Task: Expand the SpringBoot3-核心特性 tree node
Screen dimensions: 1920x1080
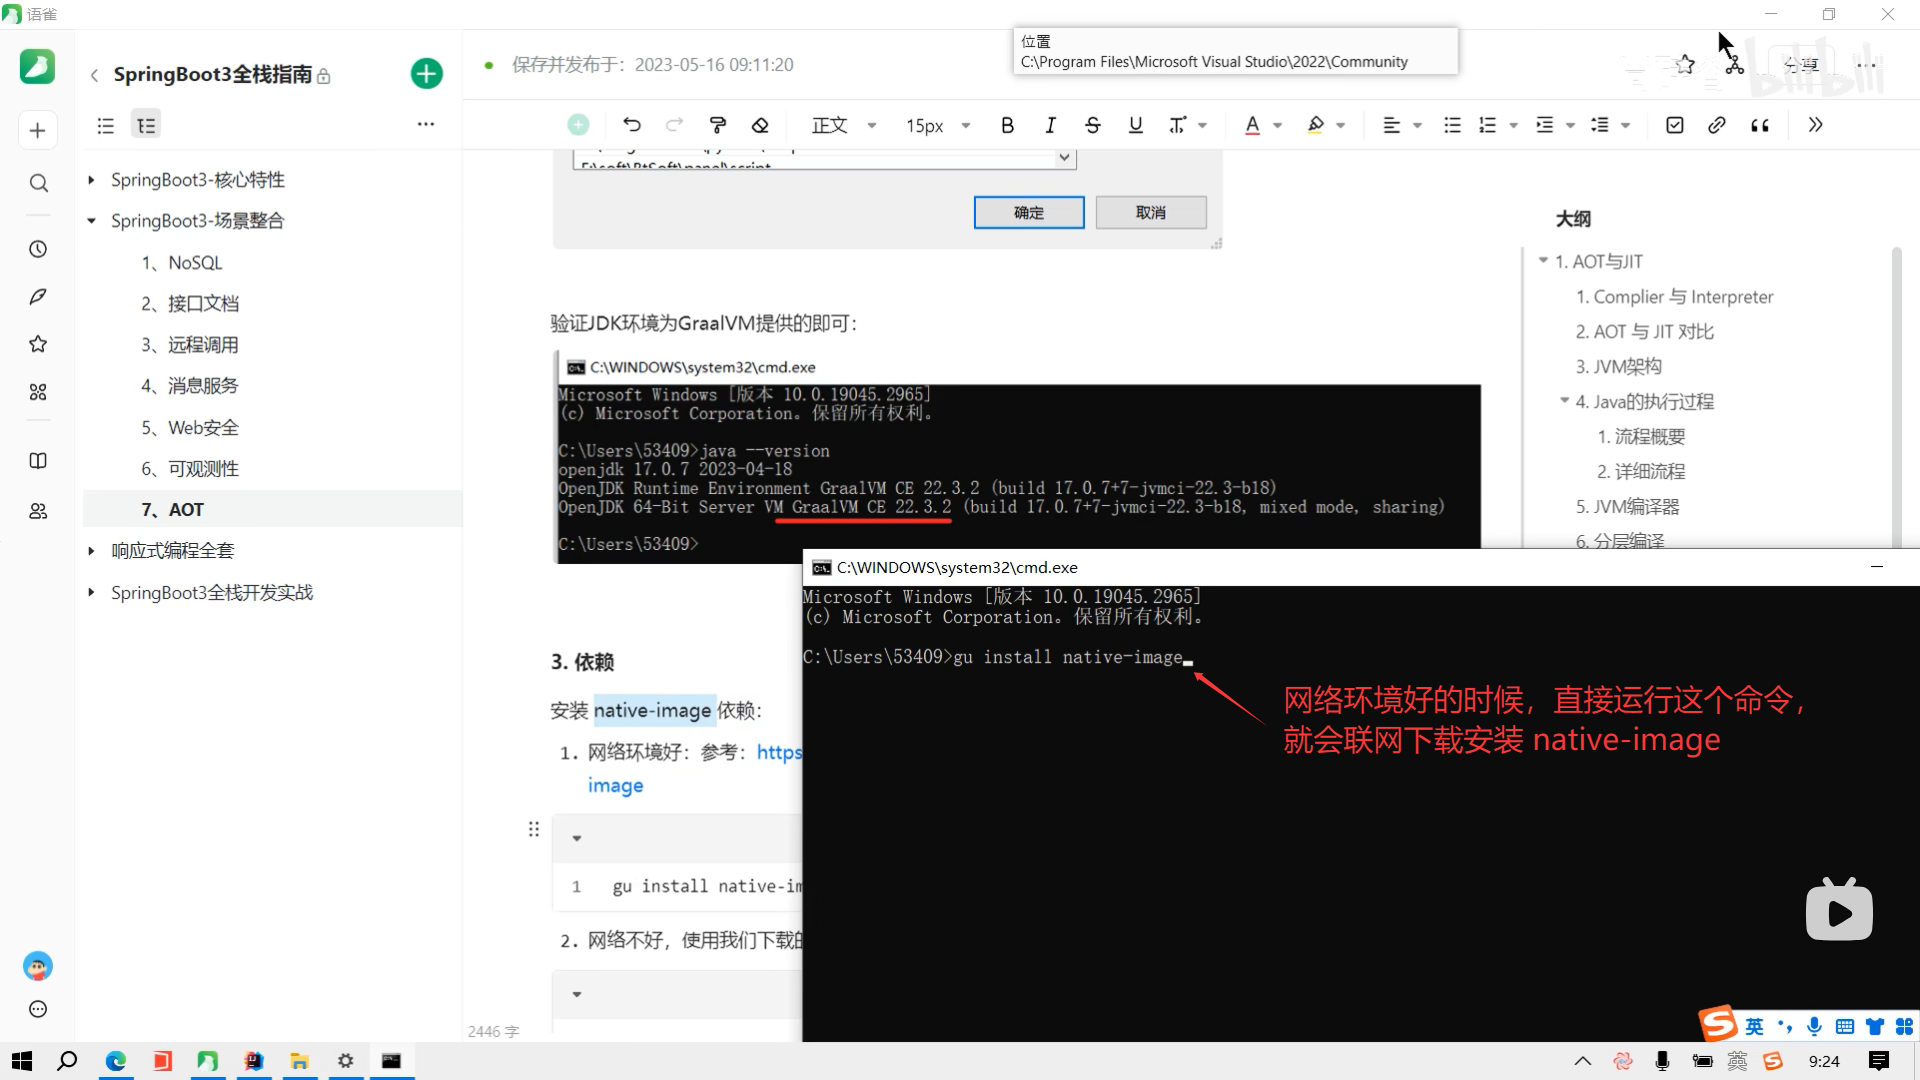Action: pos(91,180)
